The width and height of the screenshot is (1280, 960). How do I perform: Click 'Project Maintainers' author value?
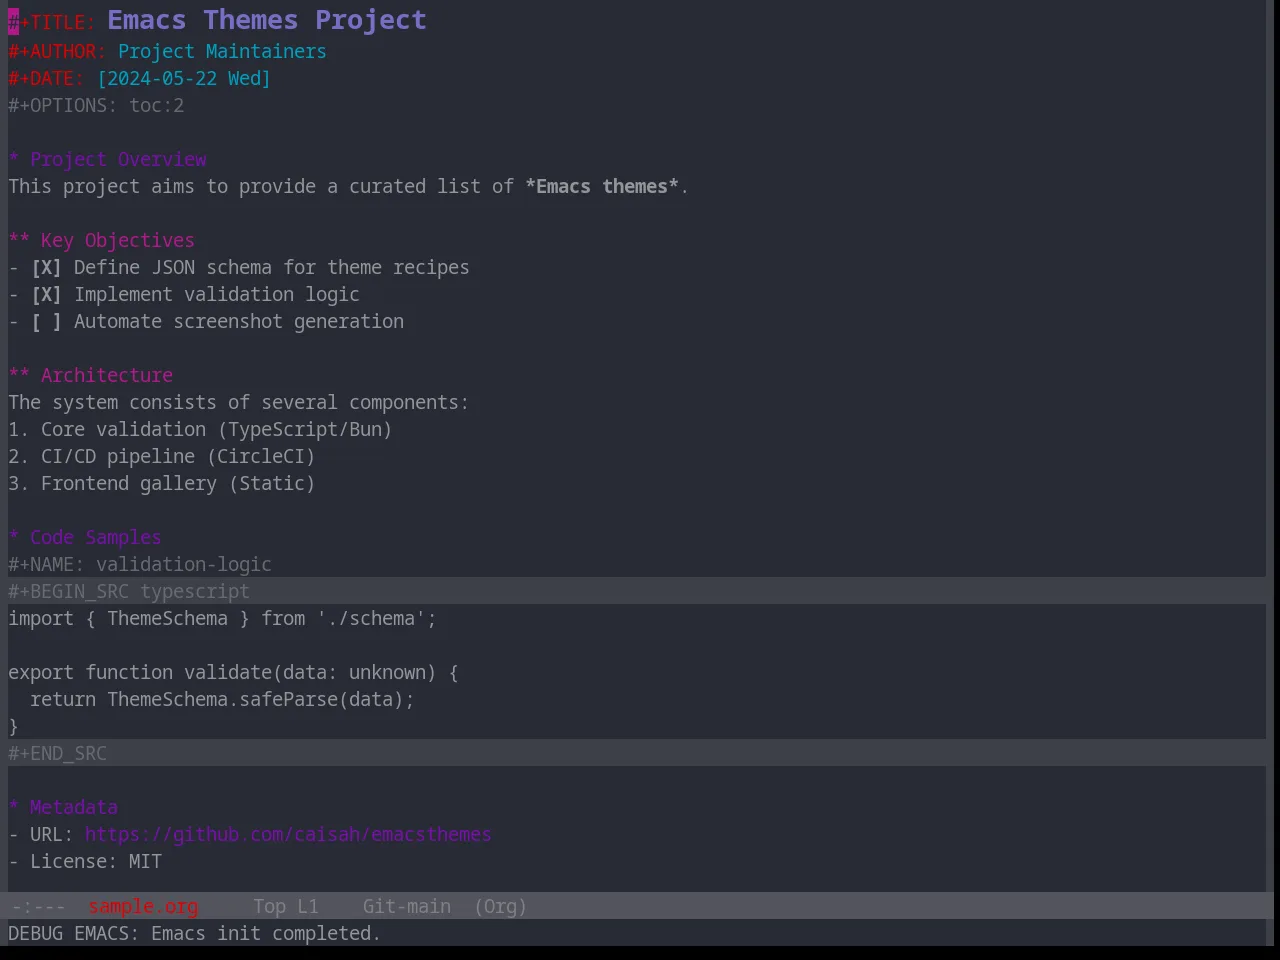222,52
